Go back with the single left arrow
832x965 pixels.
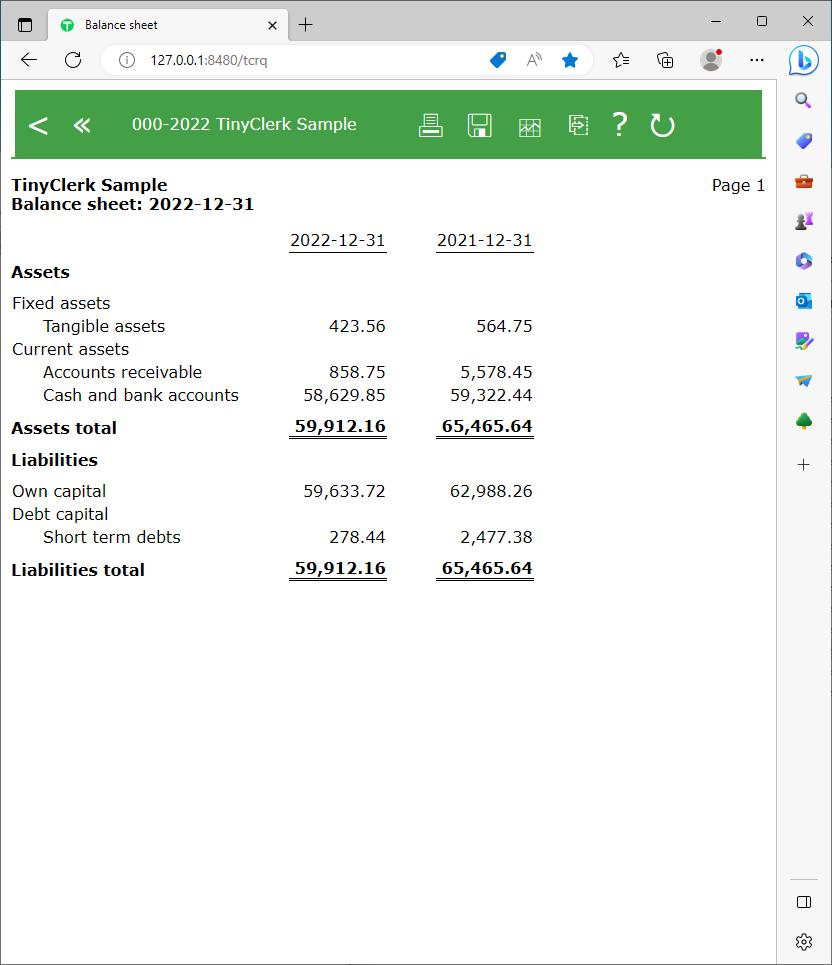tap(38, 125)
